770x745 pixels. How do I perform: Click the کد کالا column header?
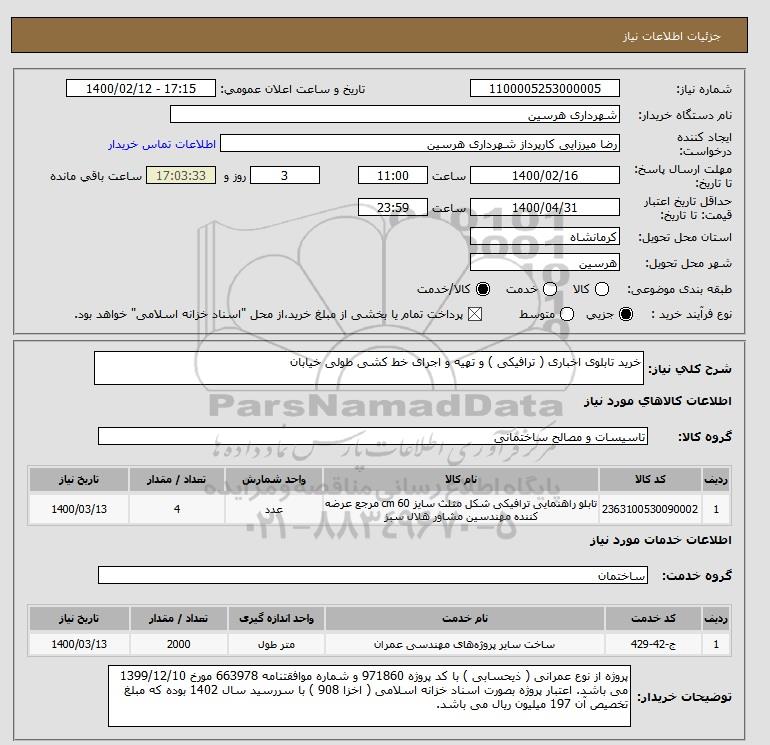[x=650, y=480]
